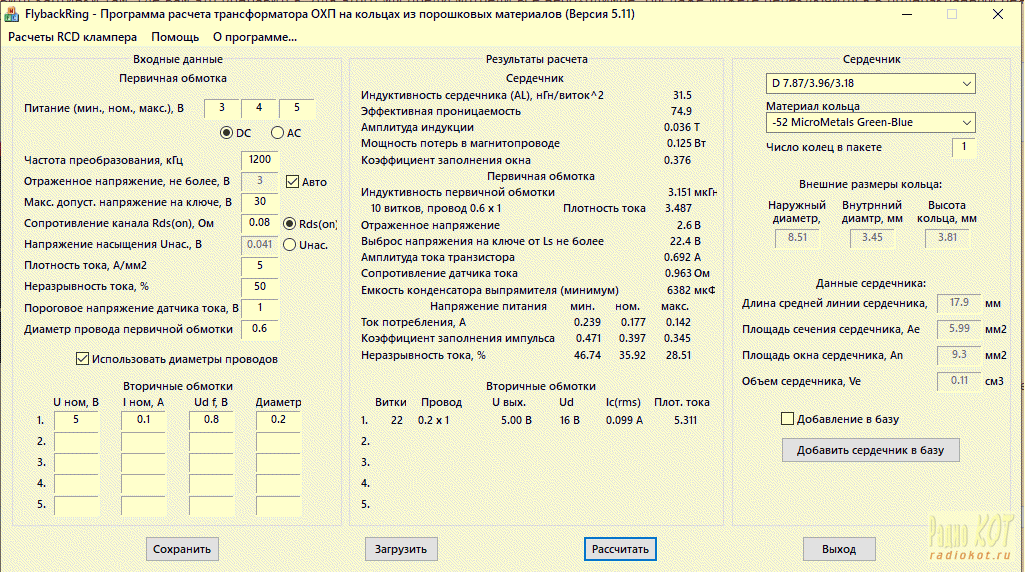The image size is (1025, 572).
Task: Click the Частота преобразования input field
Action: tap(259, 160)
